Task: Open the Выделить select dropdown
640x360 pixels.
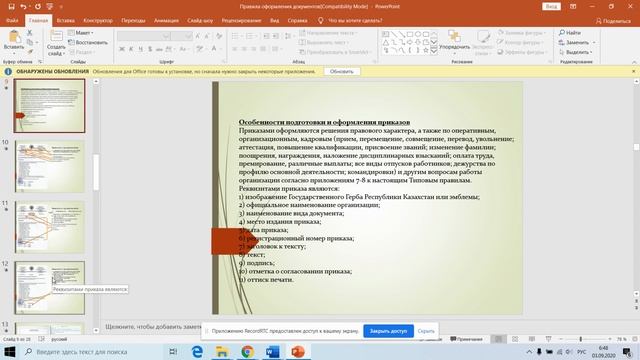Action: (x=576, y=52)
